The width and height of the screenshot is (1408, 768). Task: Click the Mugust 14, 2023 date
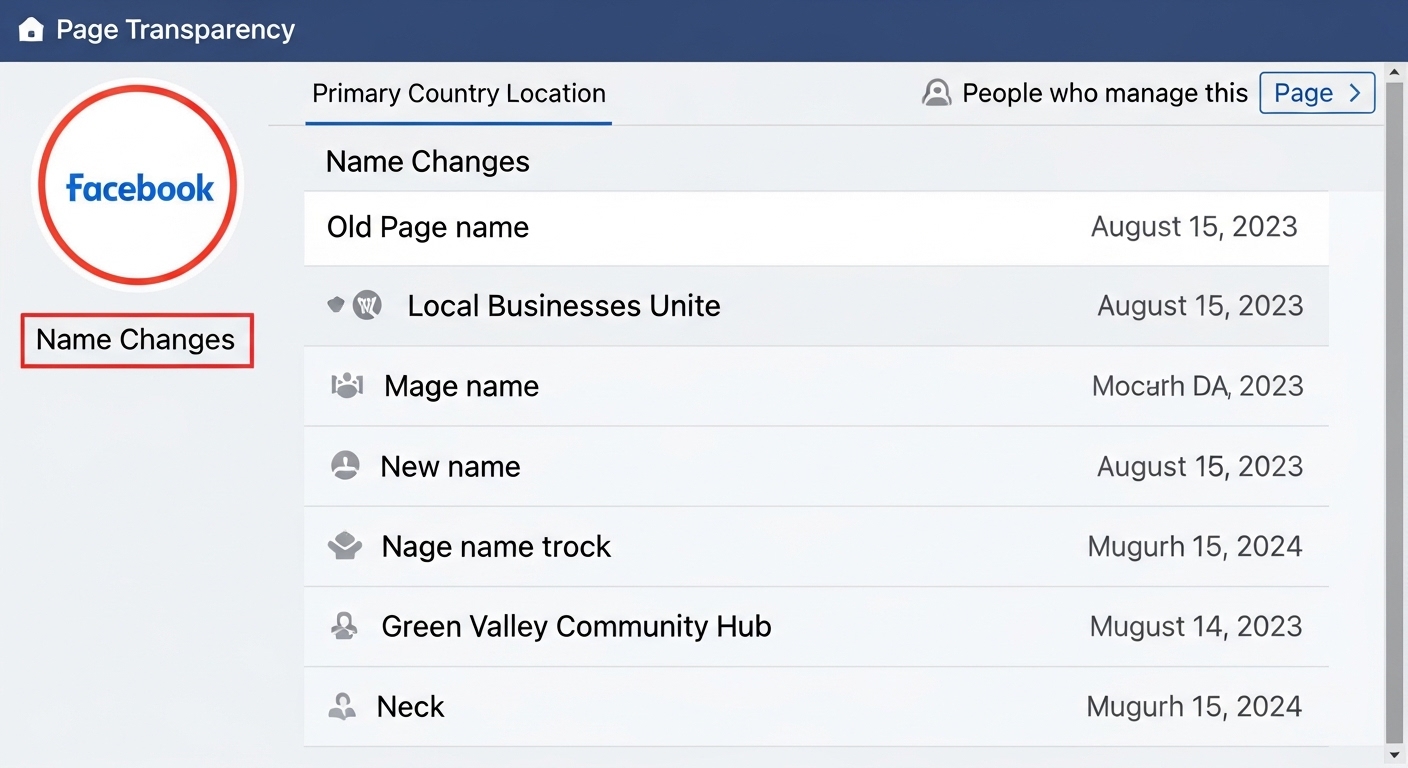[1196, 627]
